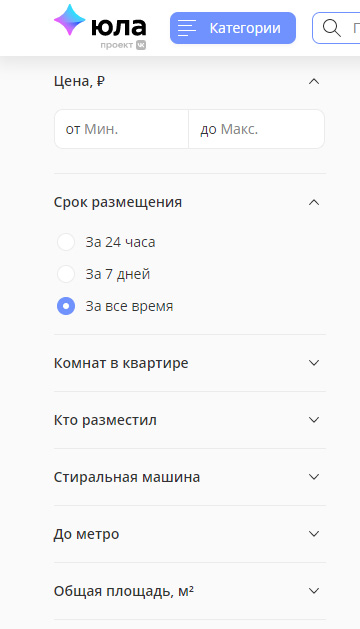Image resolution: width=360 pixels, height=629 pixels.
Task: Expand the Общая площадь filter chevron
Action: pos(314,591)
